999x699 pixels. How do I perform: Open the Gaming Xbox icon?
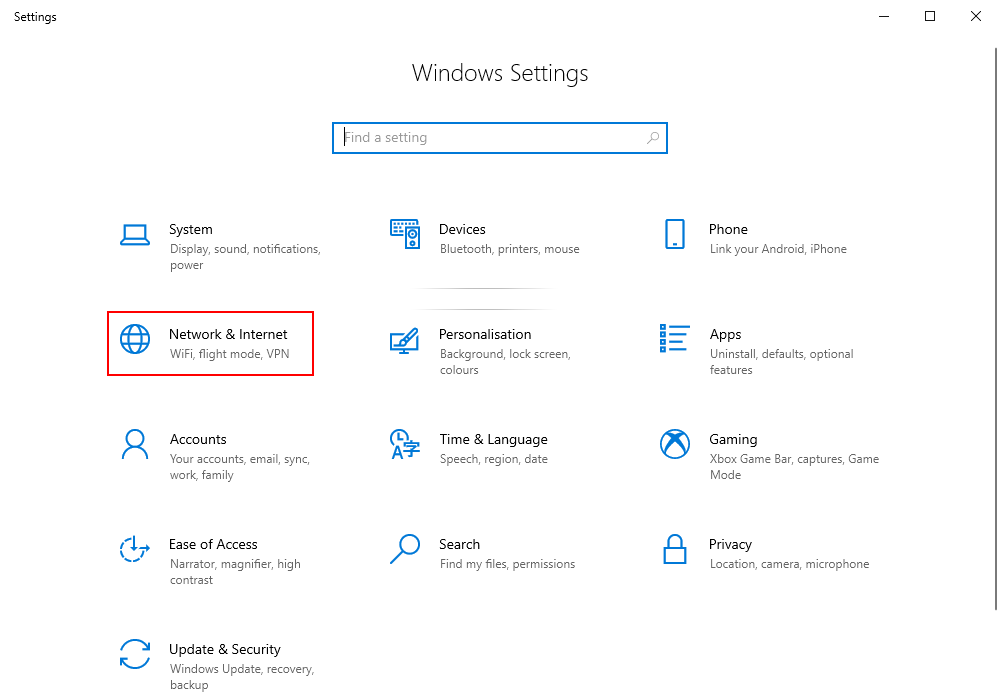coord(675,444)
